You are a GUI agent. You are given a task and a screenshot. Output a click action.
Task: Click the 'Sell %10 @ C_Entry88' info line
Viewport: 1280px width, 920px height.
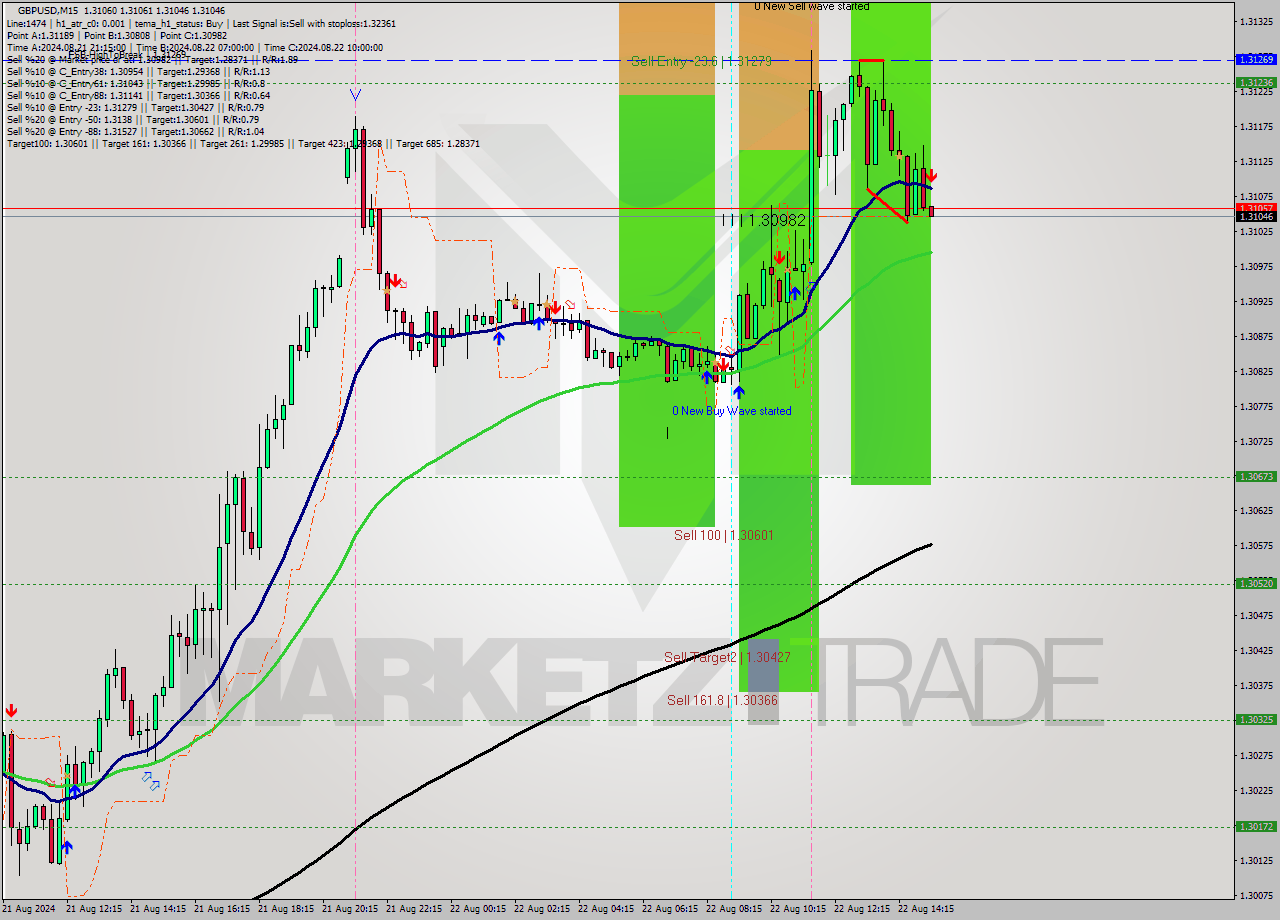pyautogui.click(x=136, y=96)
